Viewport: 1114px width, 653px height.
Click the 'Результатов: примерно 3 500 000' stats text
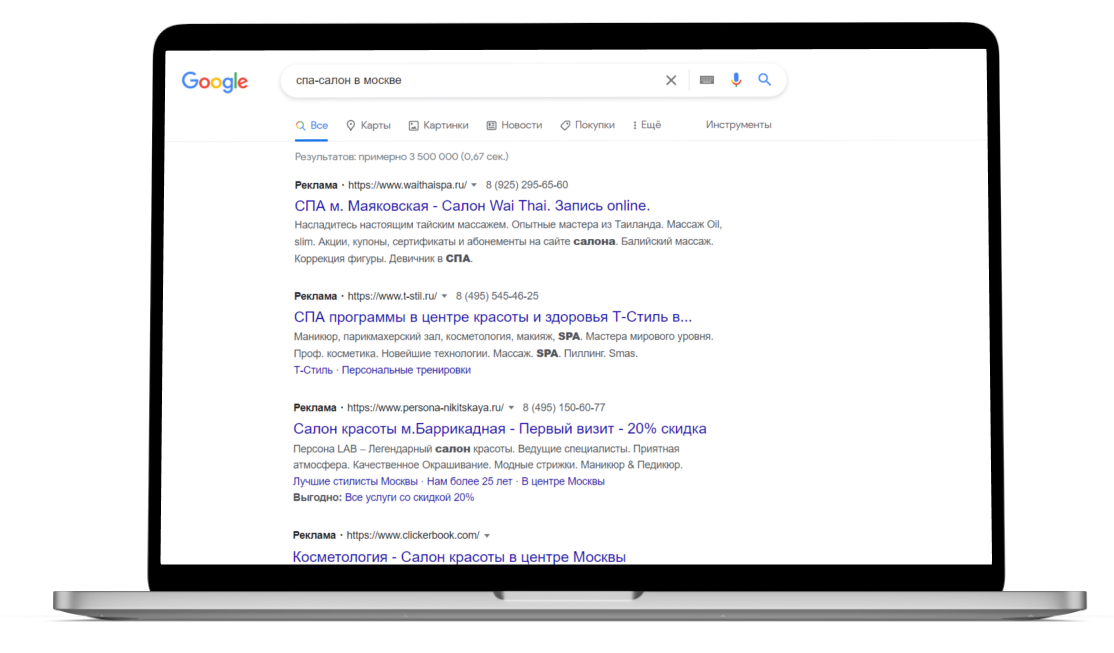click(401, 156)
